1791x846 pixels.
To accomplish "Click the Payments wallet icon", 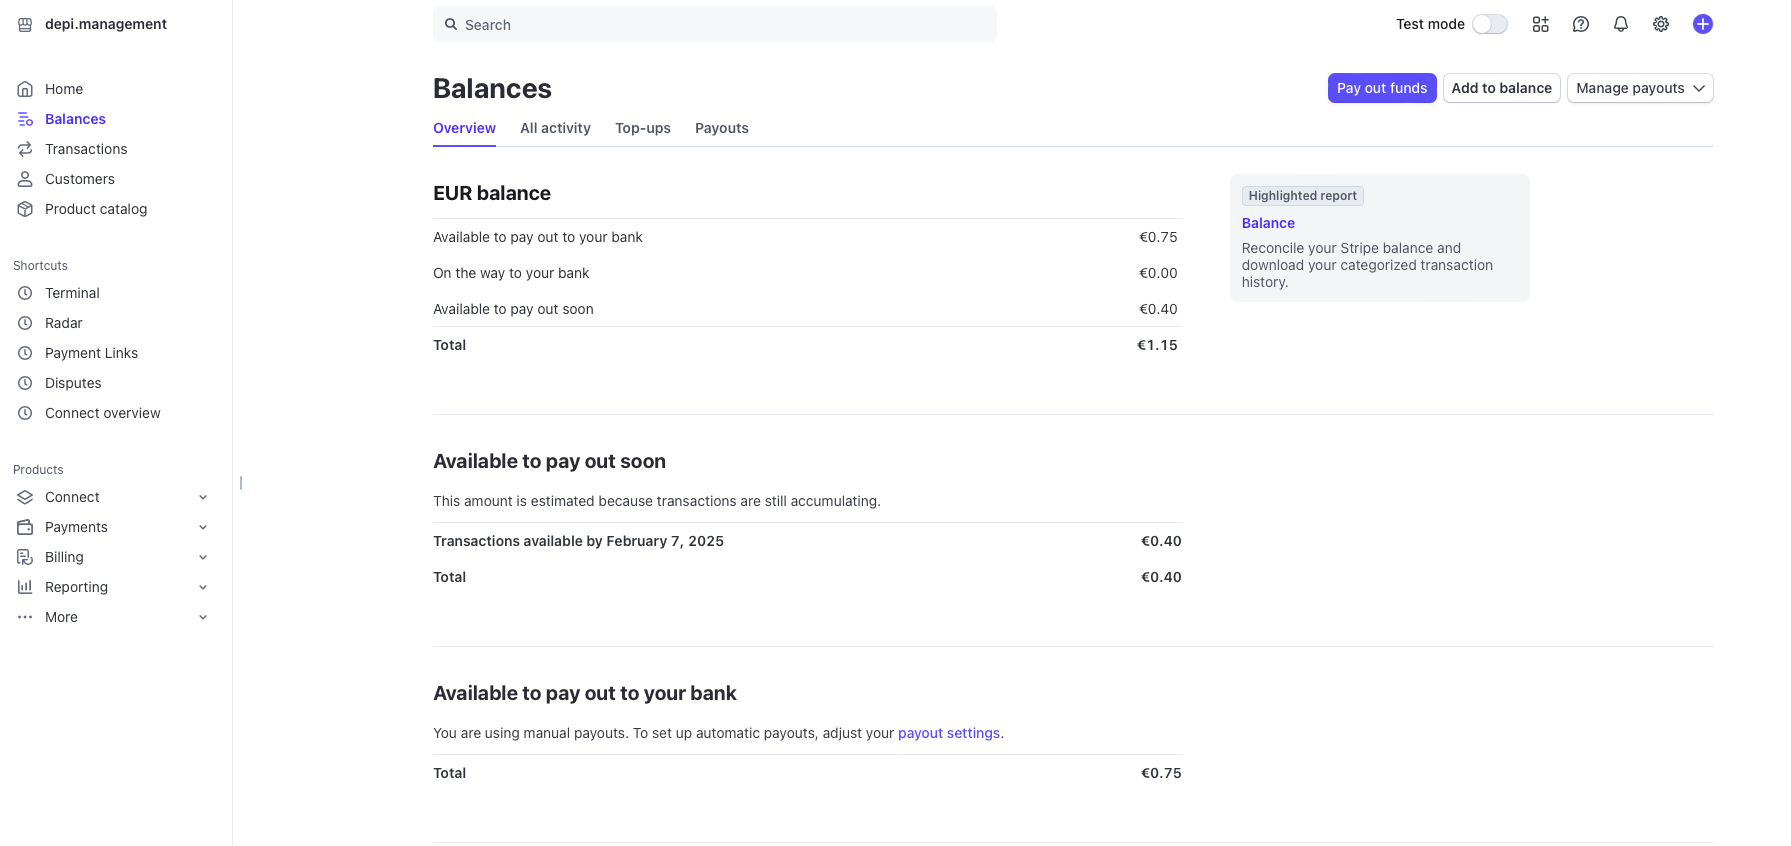I will pos(25,527).
